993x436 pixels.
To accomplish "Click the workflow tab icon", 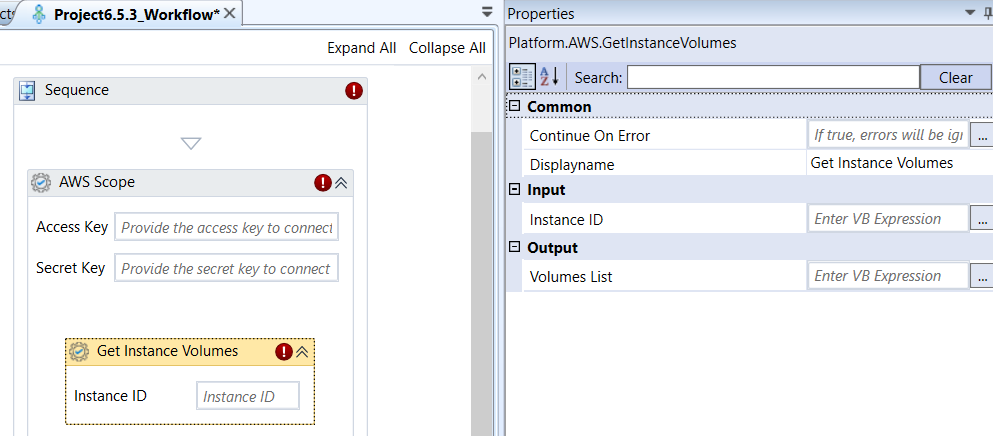I will [39, 13].
